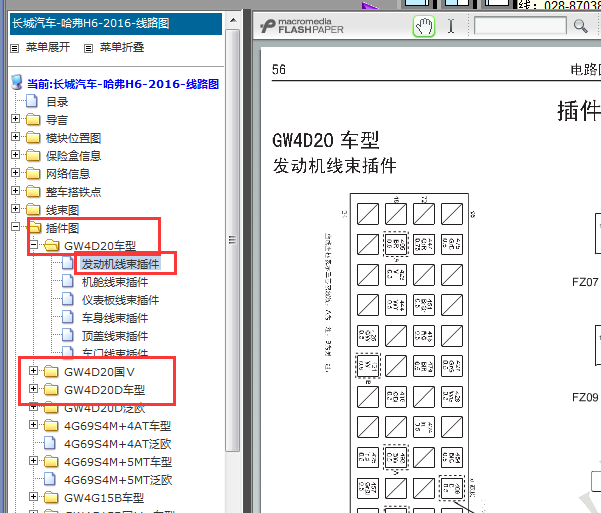Open the 当前:长城汽车-哈弗H6-2016-线路图 root link
Screen dimensions: 601x513
(123, 84)
